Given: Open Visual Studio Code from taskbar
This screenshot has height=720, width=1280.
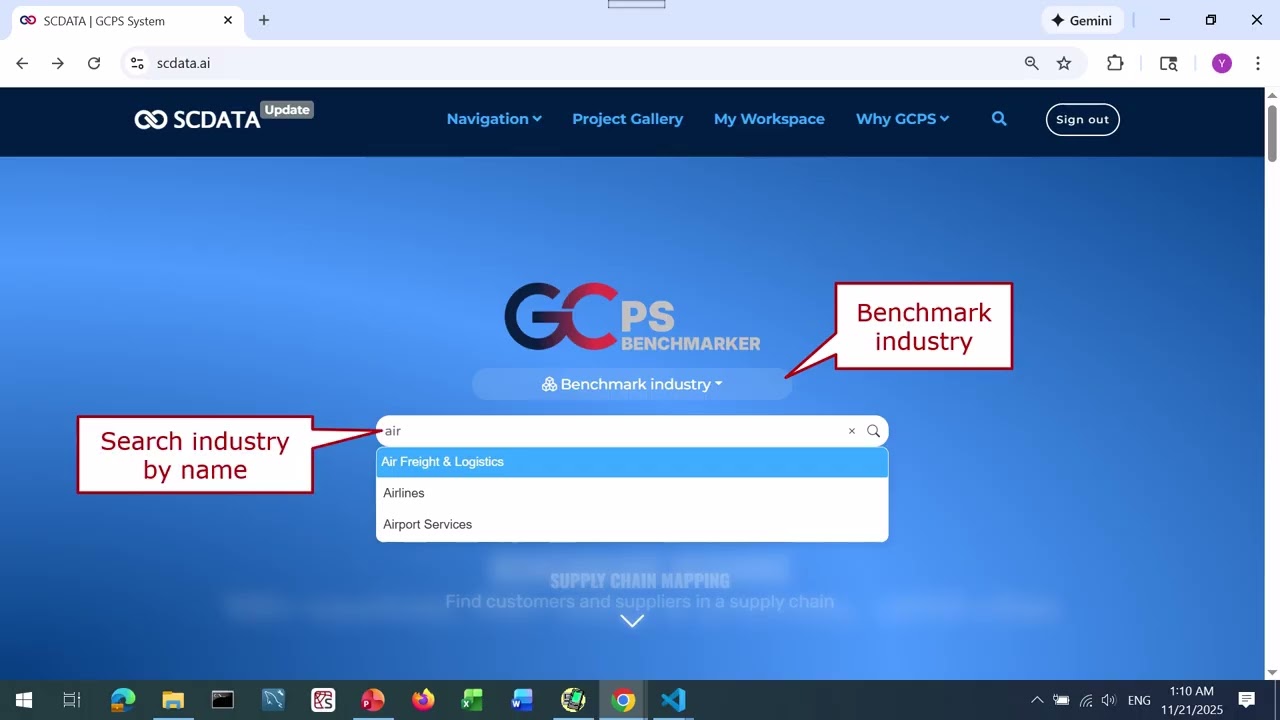Looking at the screenshot, I should point(673,700).
